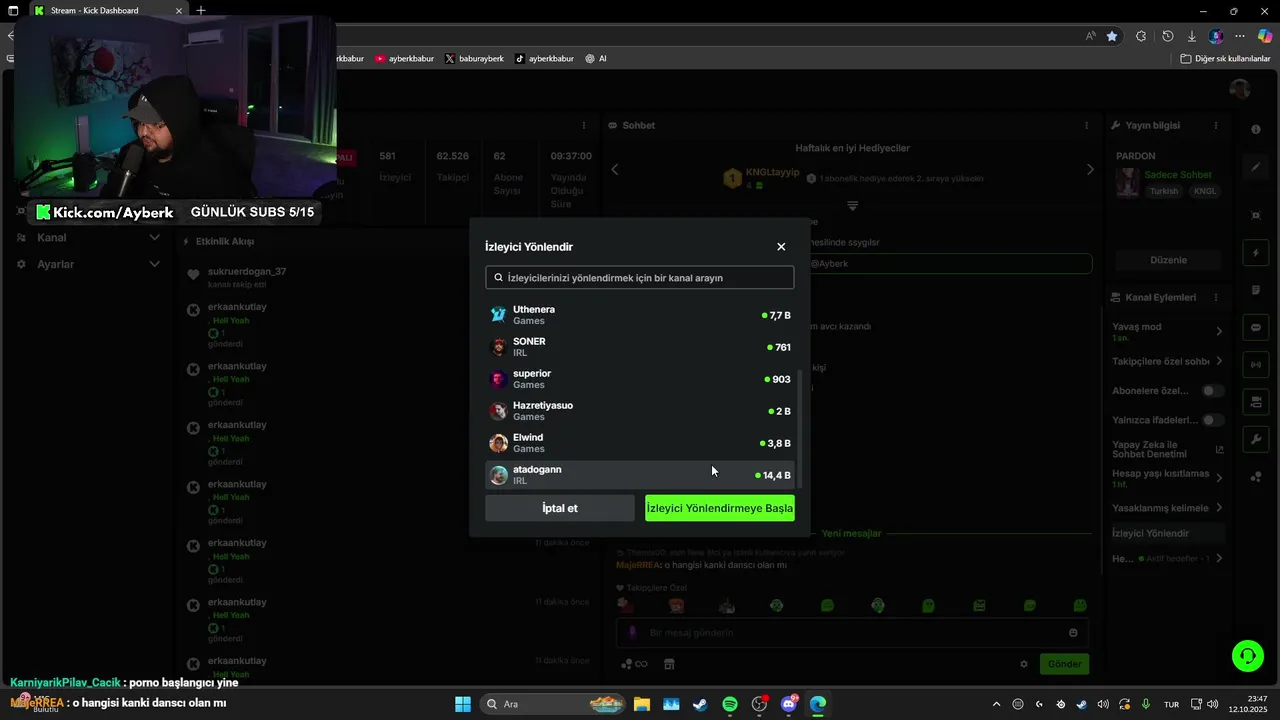Toggle Yalnızca ifadeler switch

click(x=1212, y=421)
